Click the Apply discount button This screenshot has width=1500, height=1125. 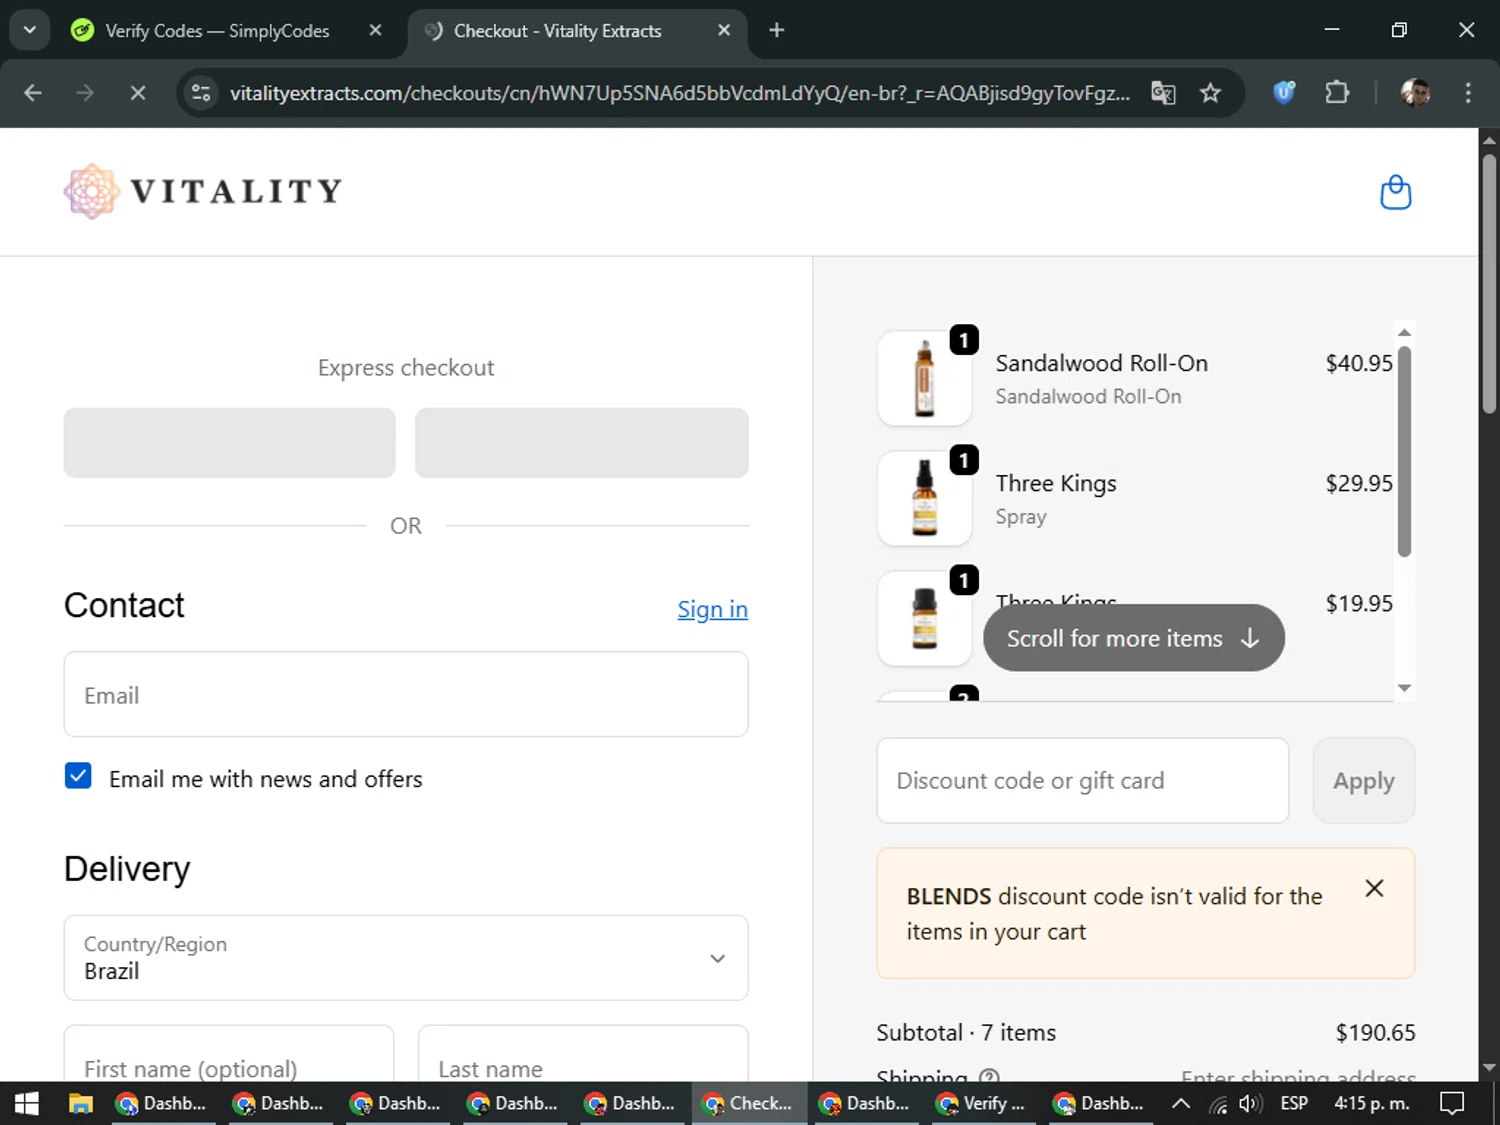click(1363, 781)
